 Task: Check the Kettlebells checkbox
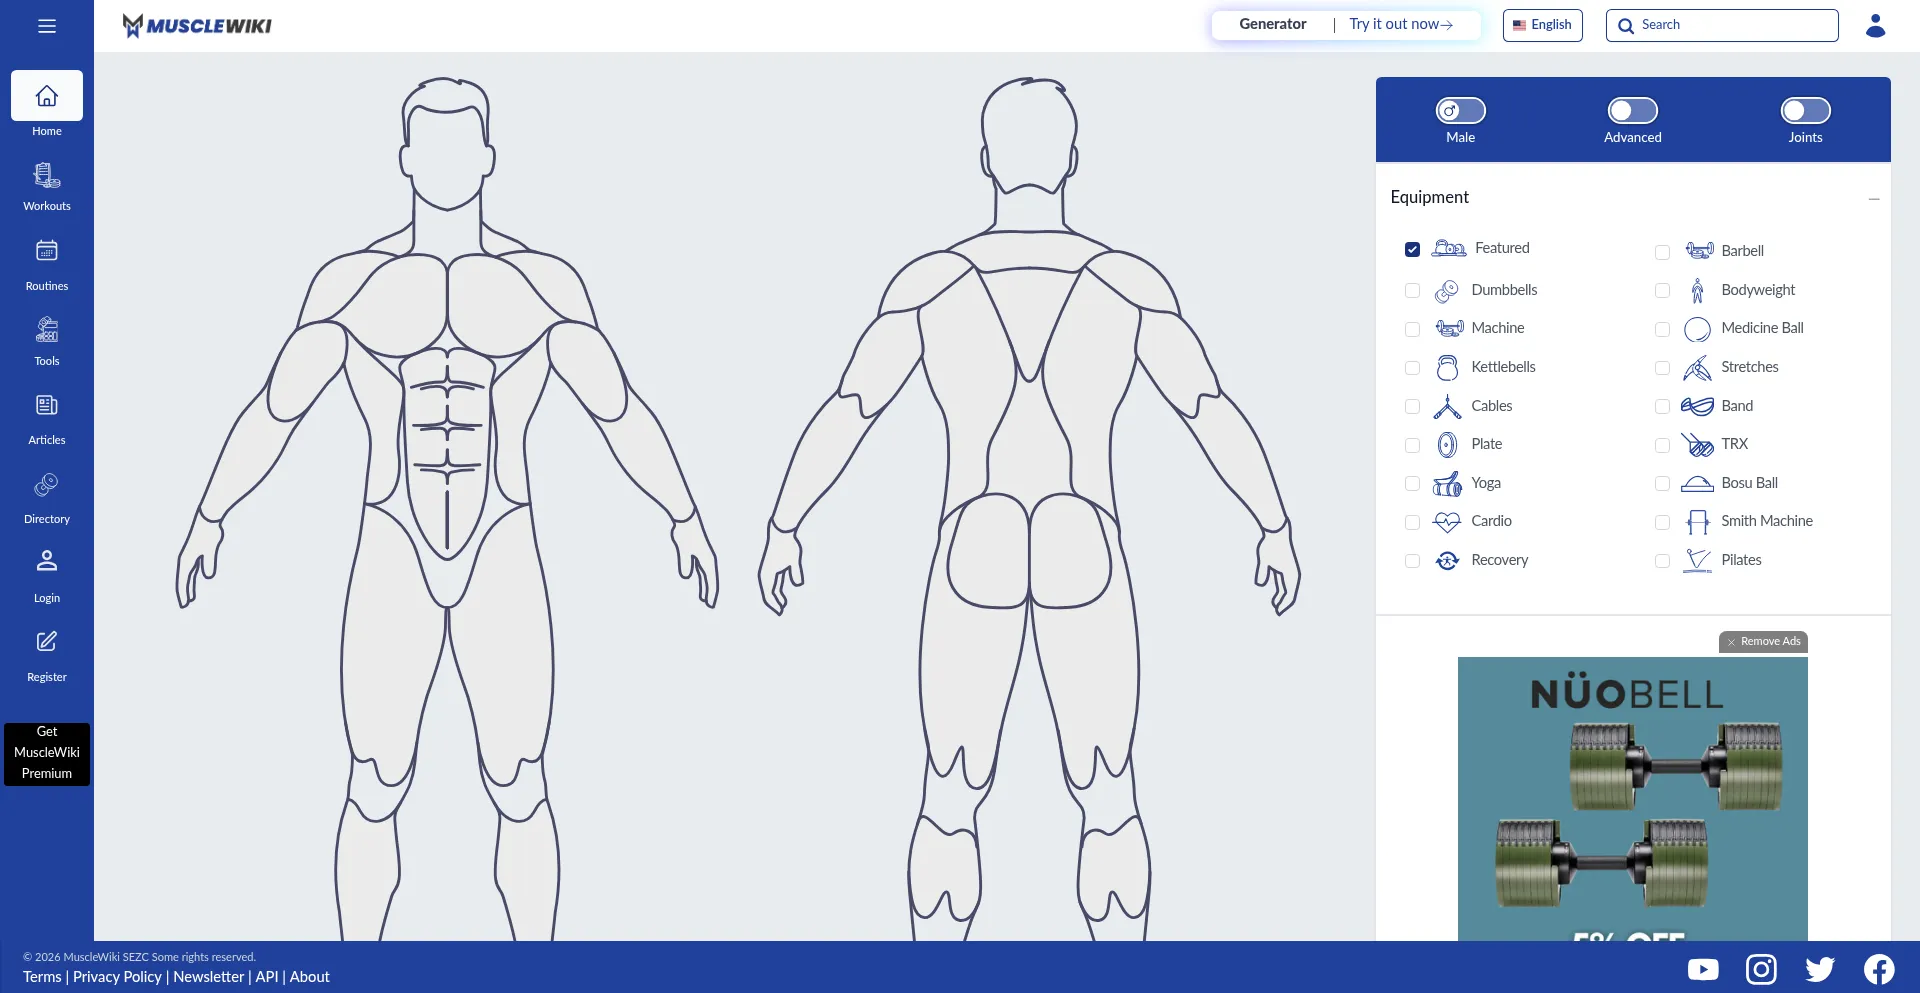coord(1412,368)
